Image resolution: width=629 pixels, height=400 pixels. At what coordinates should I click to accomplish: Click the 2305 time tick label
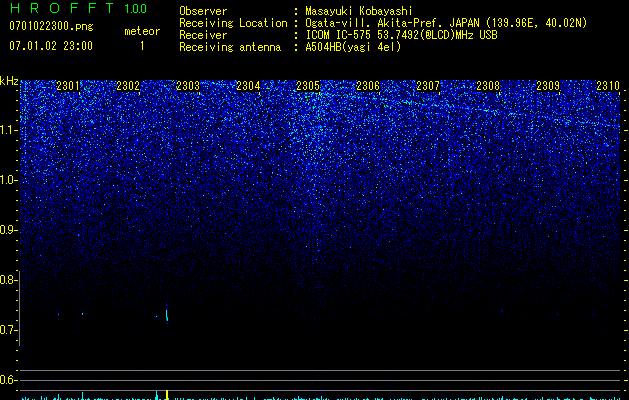[x=308, y=86]
